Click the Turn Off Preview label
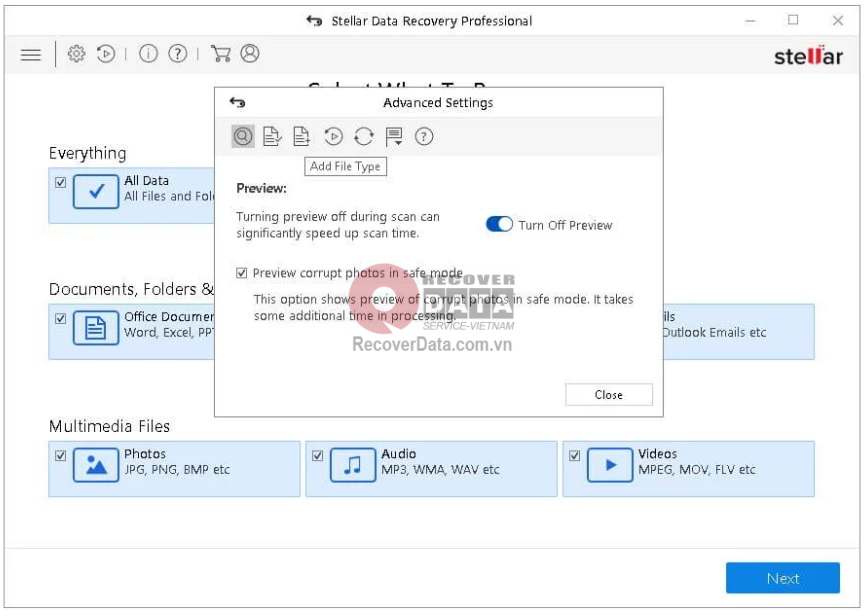Screen dimensions: 866x616 (565, 225)
